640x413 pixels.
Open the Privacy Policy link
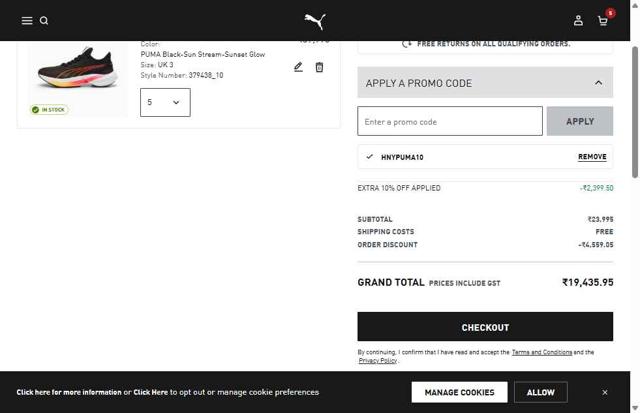pos(378,361)
